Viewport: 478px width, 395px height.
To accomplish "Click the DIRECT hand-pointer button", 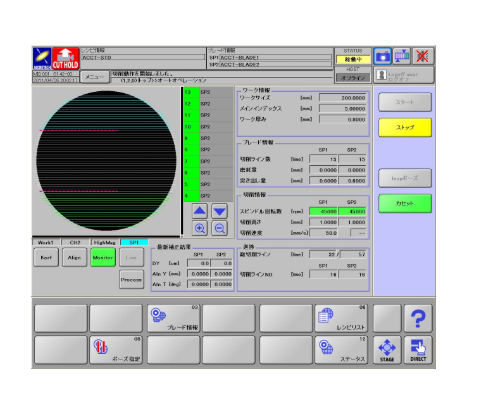I will tap(418, 350).
